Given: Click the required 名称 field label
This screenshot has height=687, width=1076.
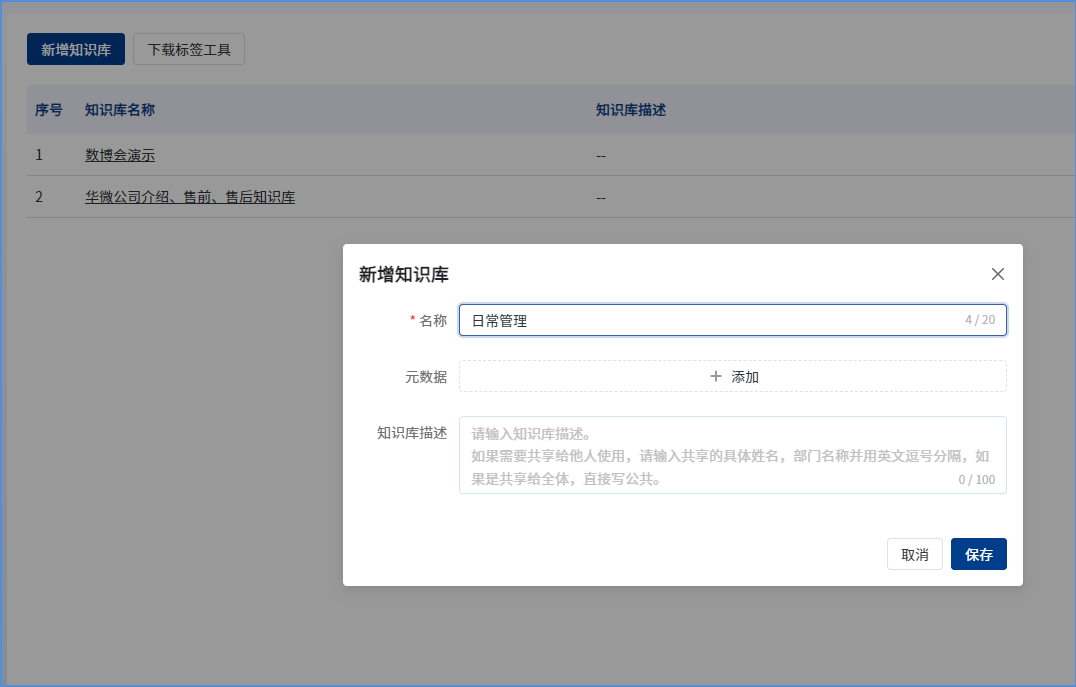Looking at the screenshot, I should click(x=432, y=321).
